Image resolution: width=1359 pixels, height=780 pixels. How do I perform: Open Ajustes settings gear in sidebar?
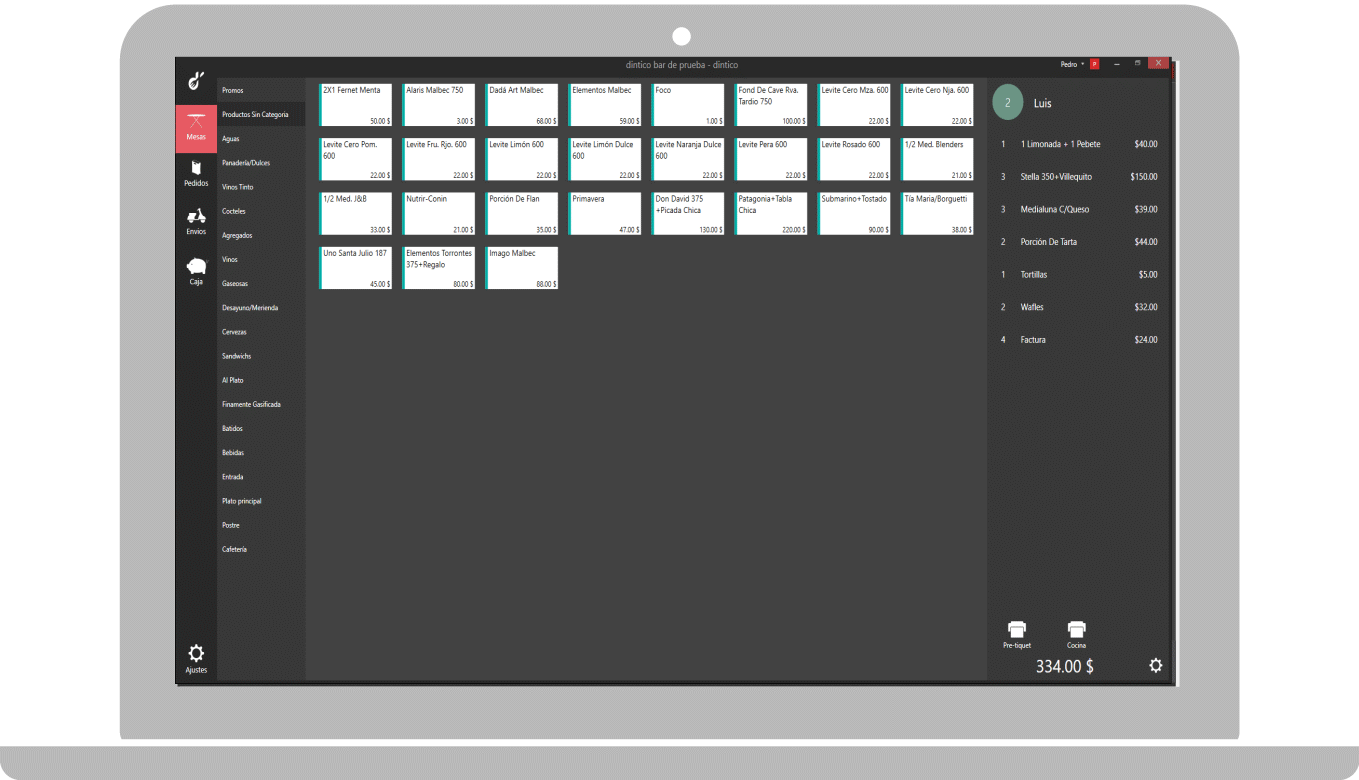[x=196, y=658]
